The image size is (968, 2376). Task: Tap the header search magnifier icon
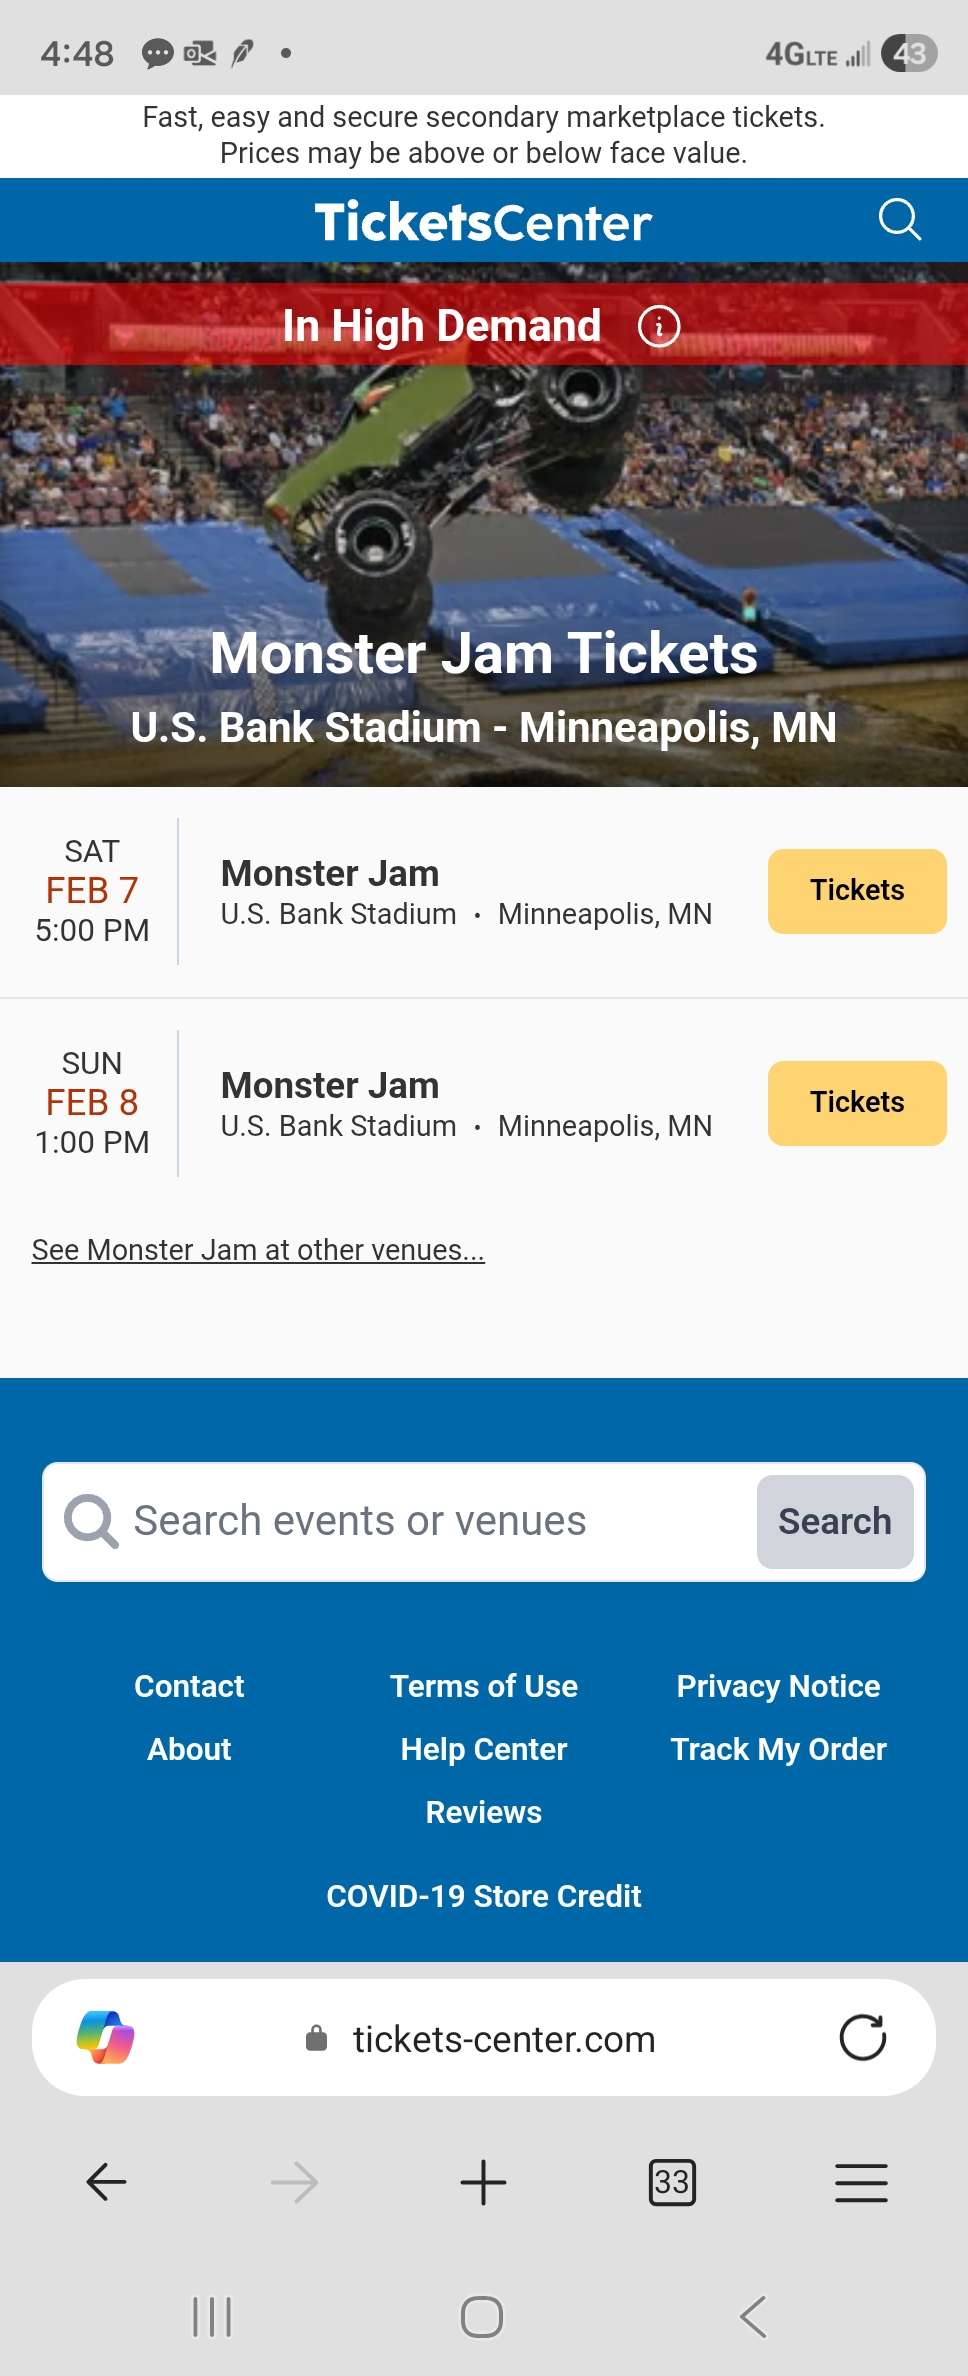click(899, 219)
